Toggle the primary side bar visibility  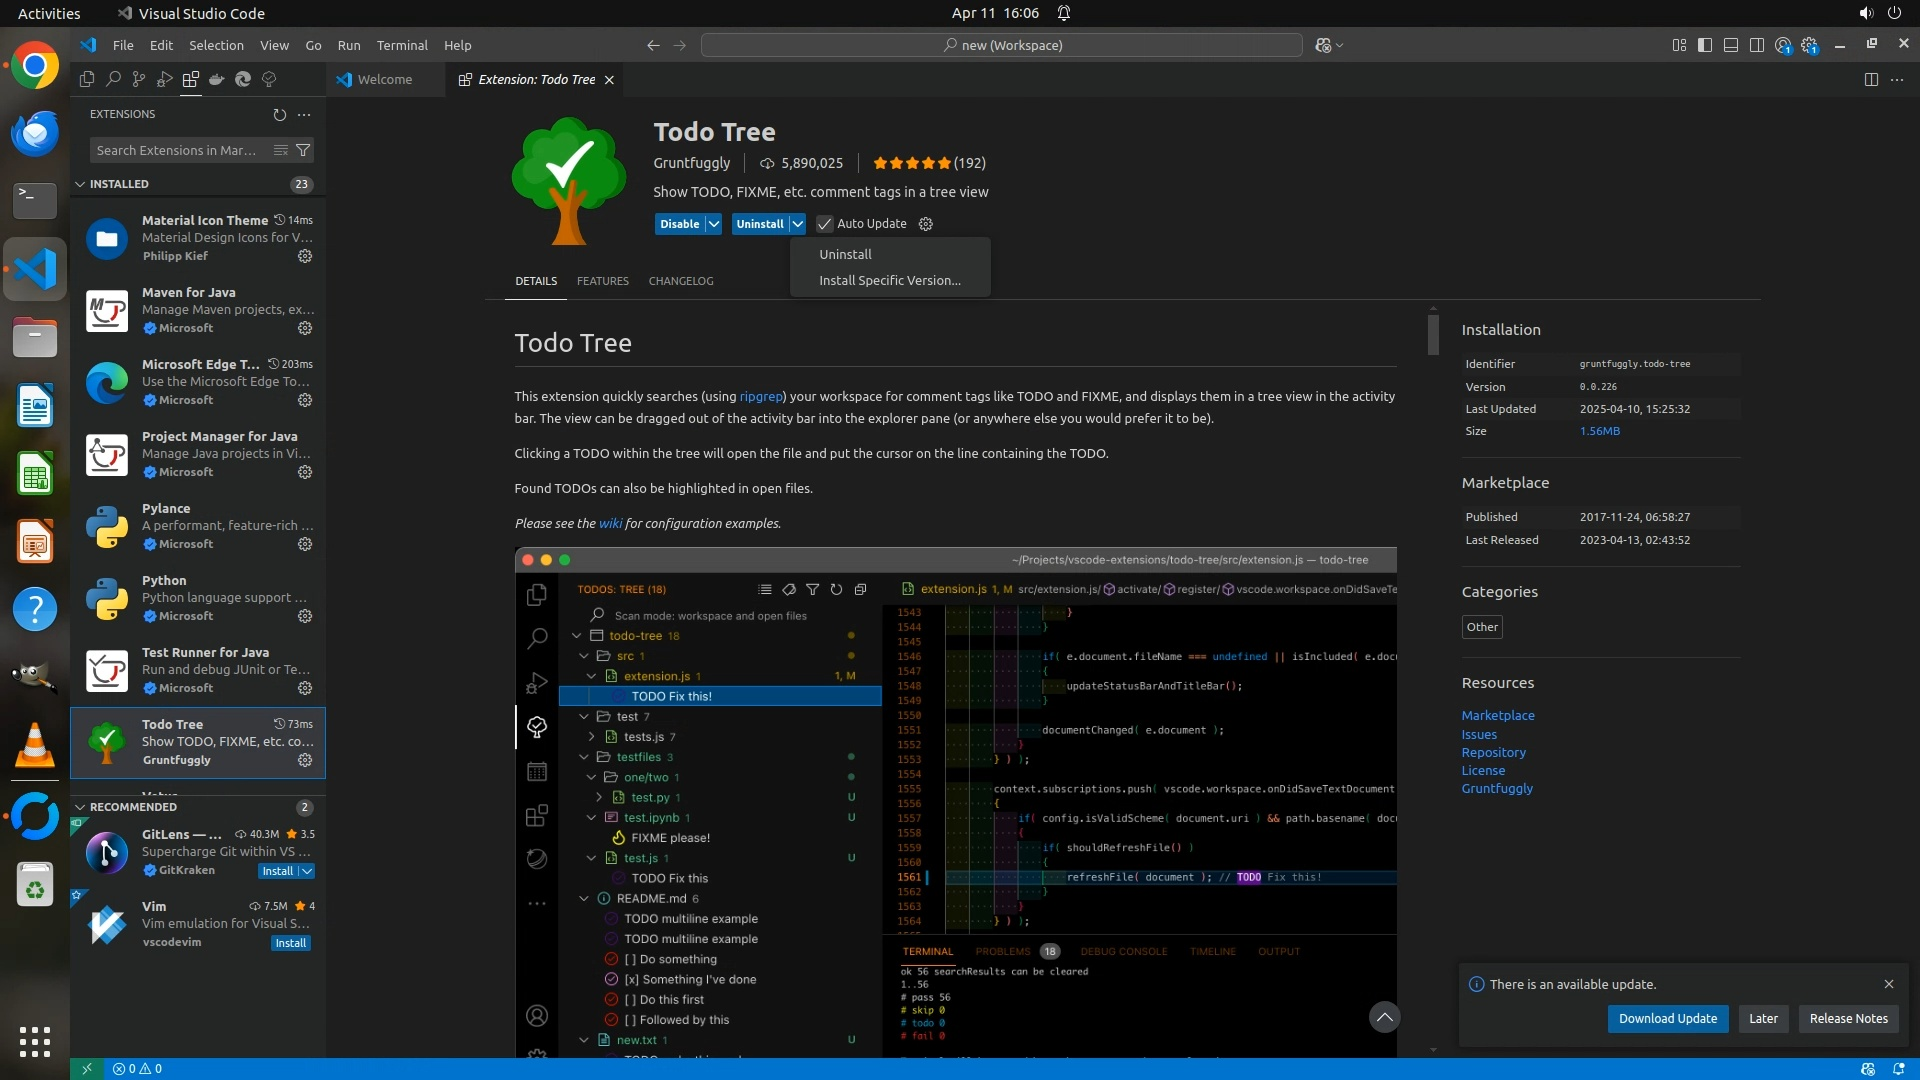(1705, 45)
